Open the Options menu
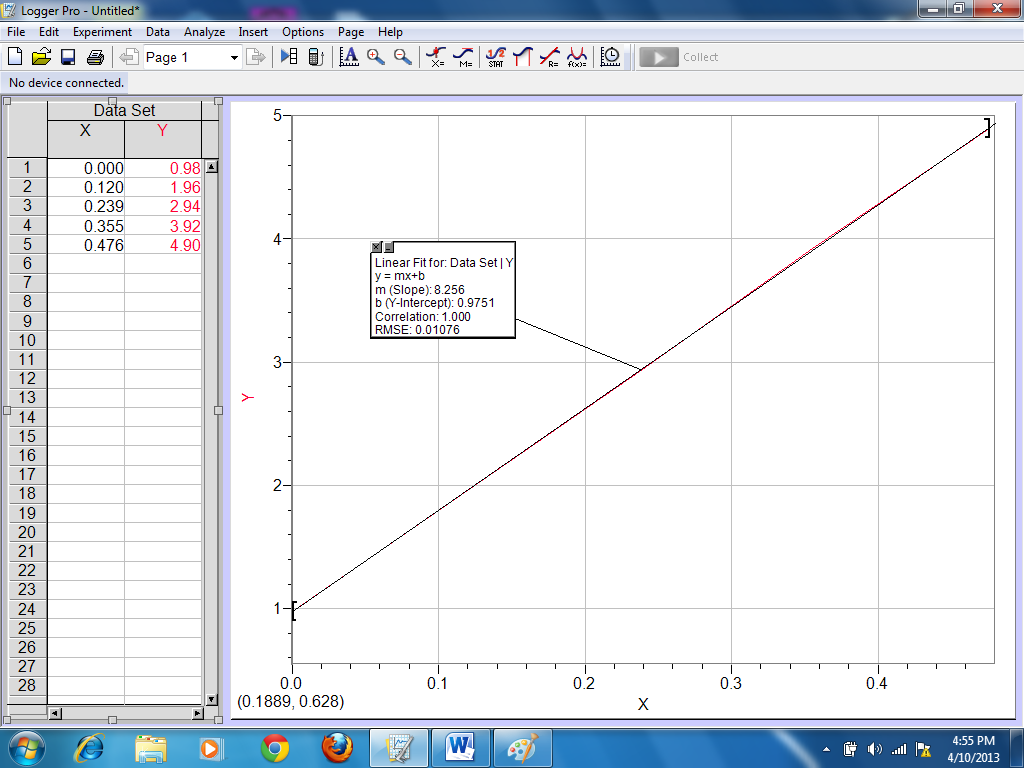 coord(303,32)
